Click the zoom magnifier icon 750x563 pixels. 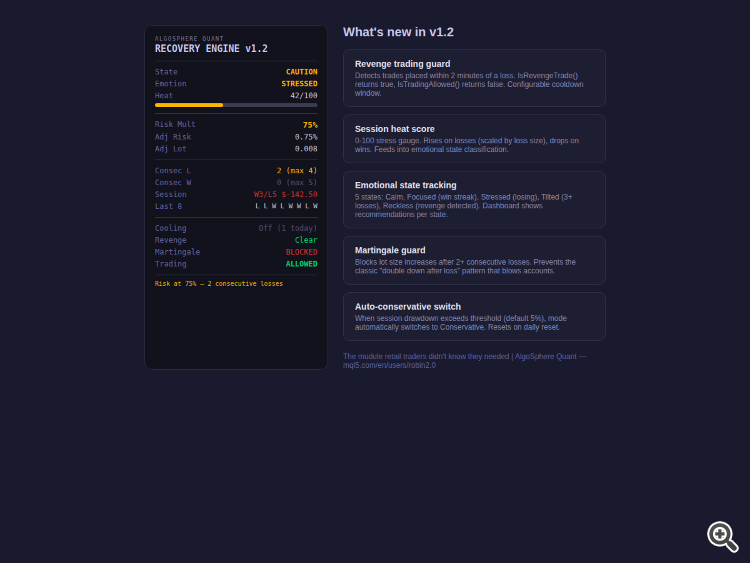tap(723, 537)
